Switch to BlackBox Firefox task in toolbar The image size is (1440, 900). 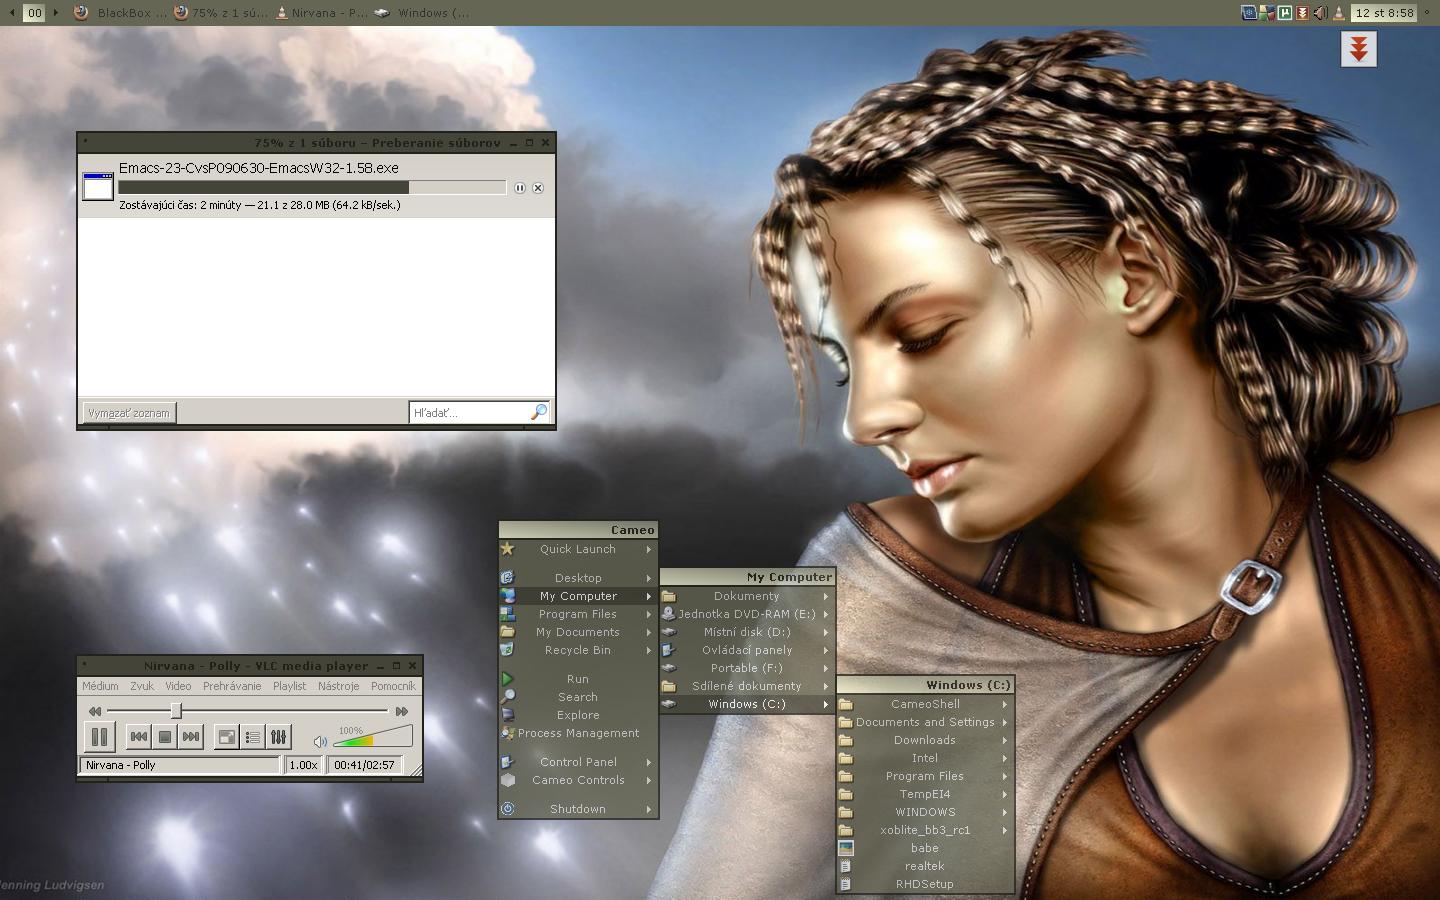tap(119, 13)
